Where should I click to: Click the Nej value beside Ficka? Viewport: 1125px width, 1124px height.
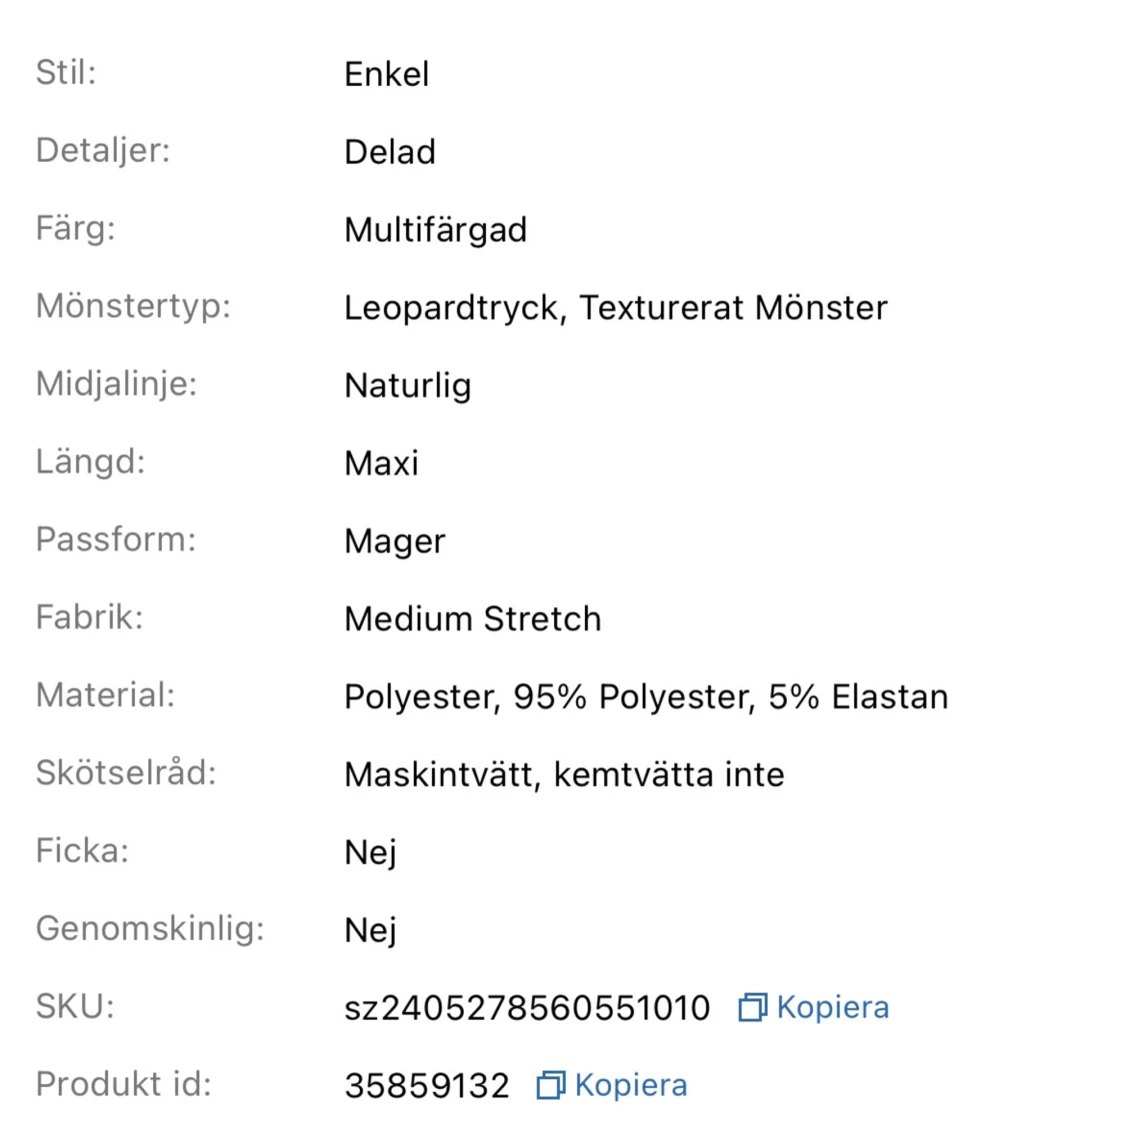tap(371, 853)
